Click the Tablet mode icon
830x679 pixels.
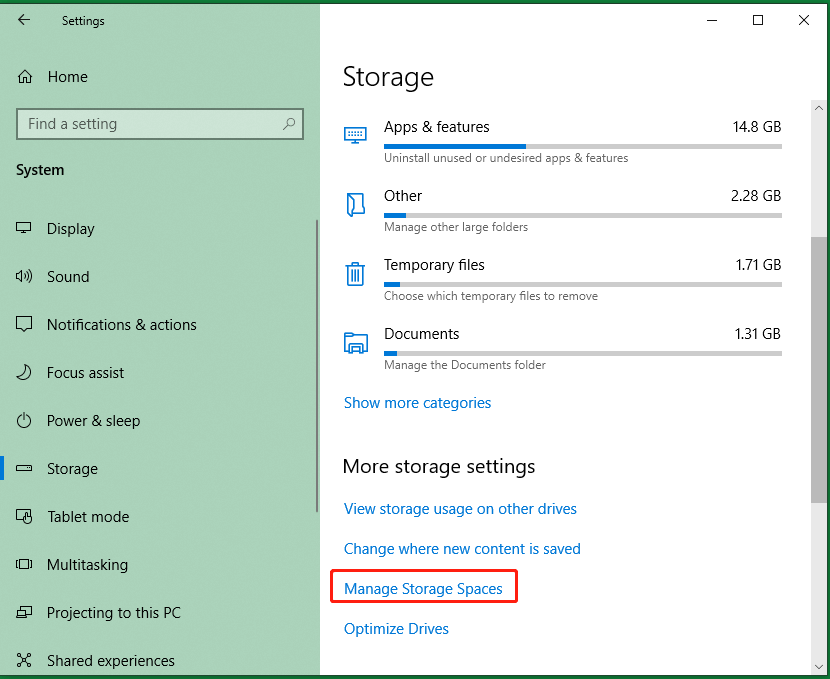coord(24,516)
